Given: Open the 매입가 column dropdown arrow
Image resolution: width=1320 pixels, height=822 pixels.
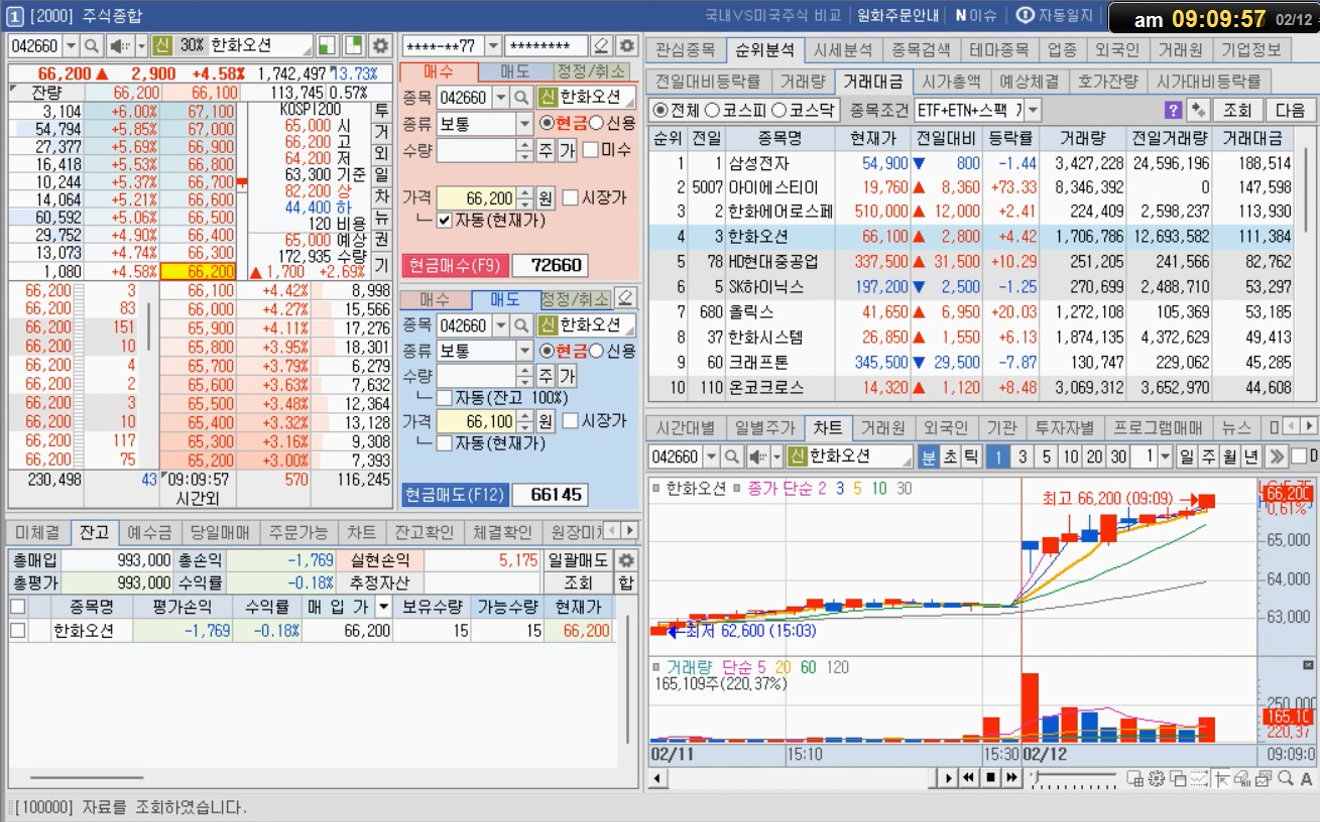Looking at the screenshot, I should pos(382,607).
